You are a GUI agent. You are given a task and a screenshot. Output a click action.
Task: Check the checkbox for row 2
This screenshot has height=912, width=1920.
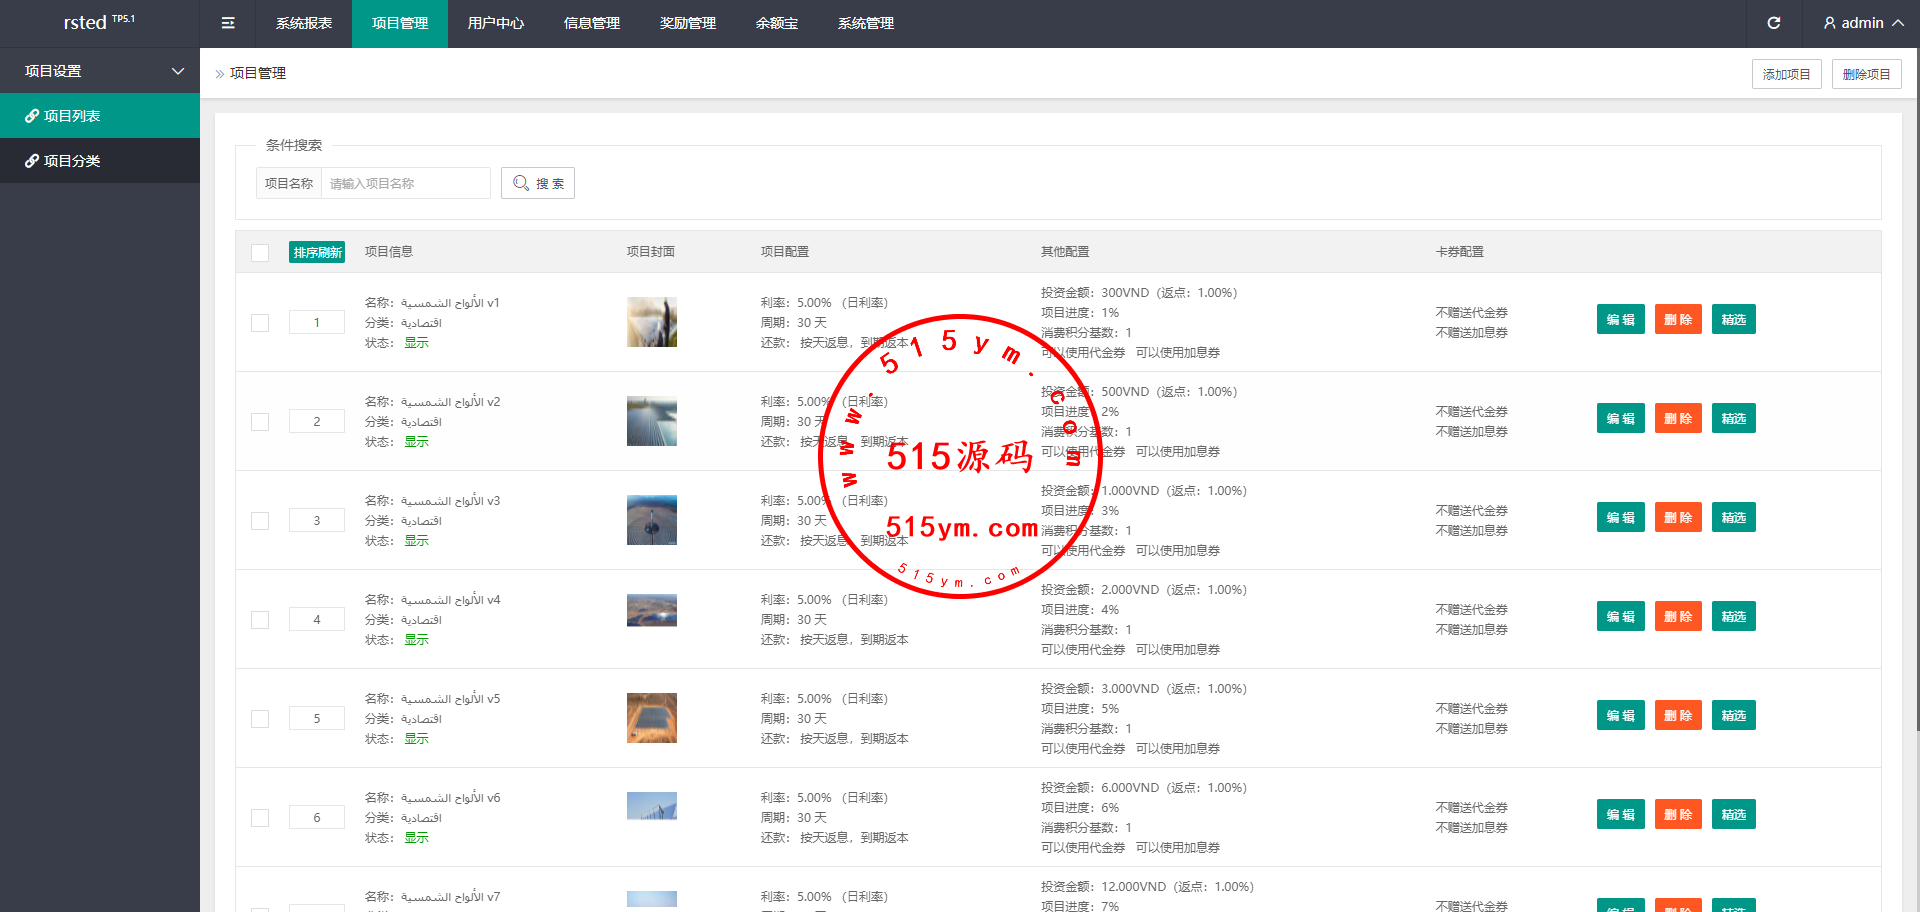click(260, 422)
